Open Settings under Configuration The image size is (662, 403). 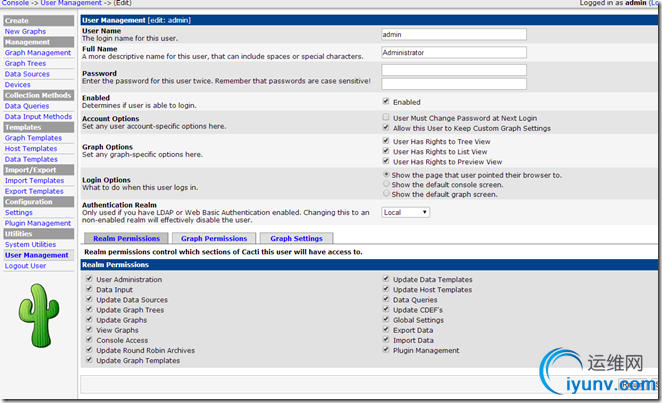19,213
